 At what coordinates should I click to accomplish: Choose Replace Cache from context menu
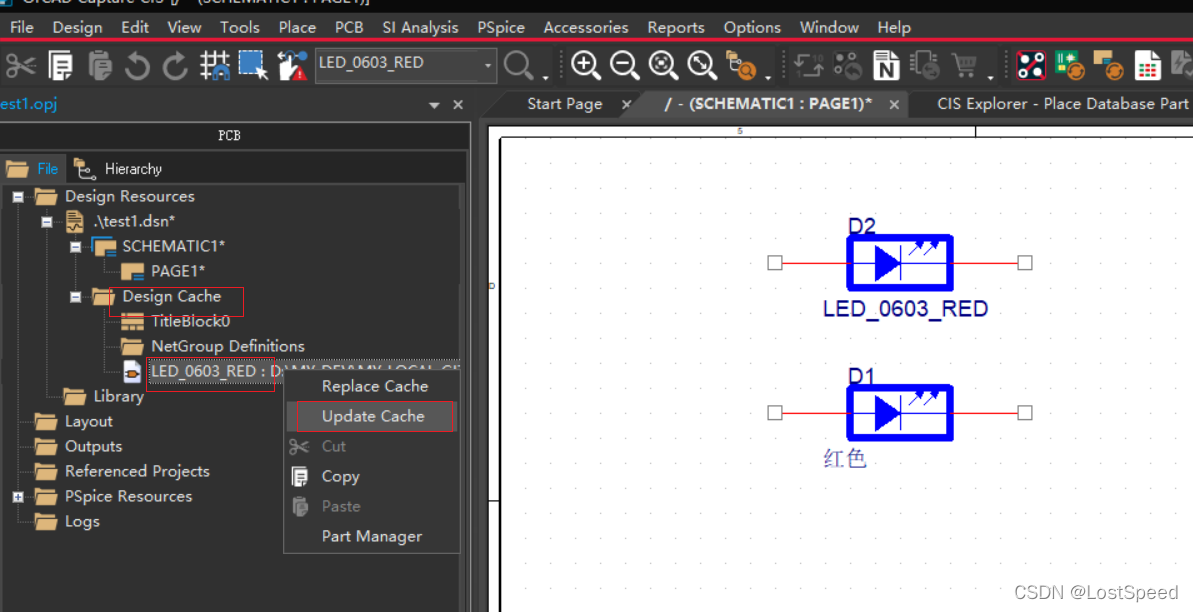coord(374,386)
